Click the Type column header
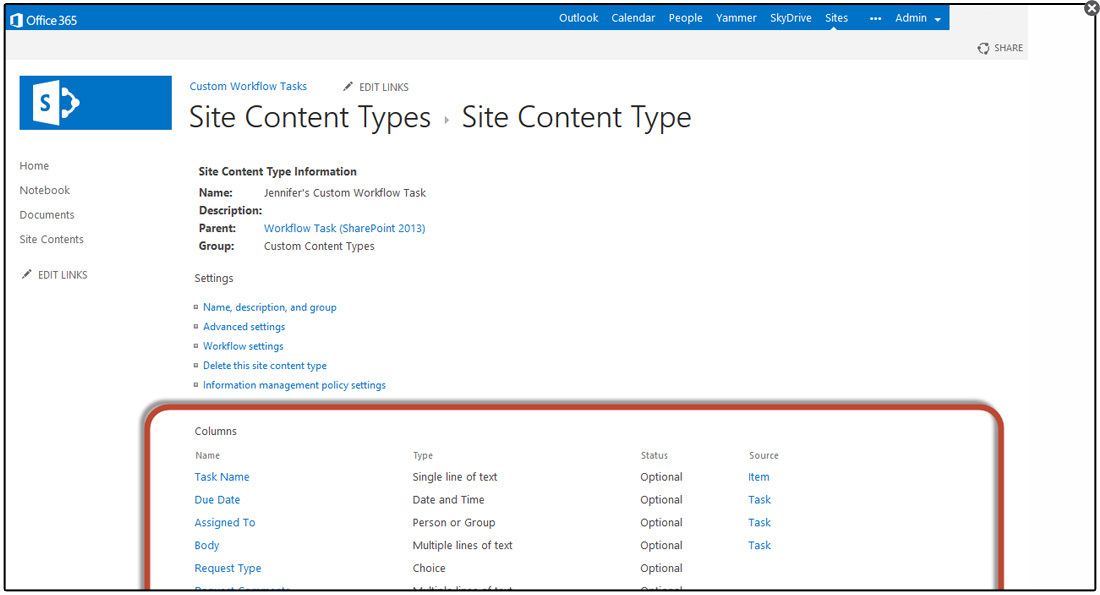Screen dimensions: 1100x595 click(422, 455)
